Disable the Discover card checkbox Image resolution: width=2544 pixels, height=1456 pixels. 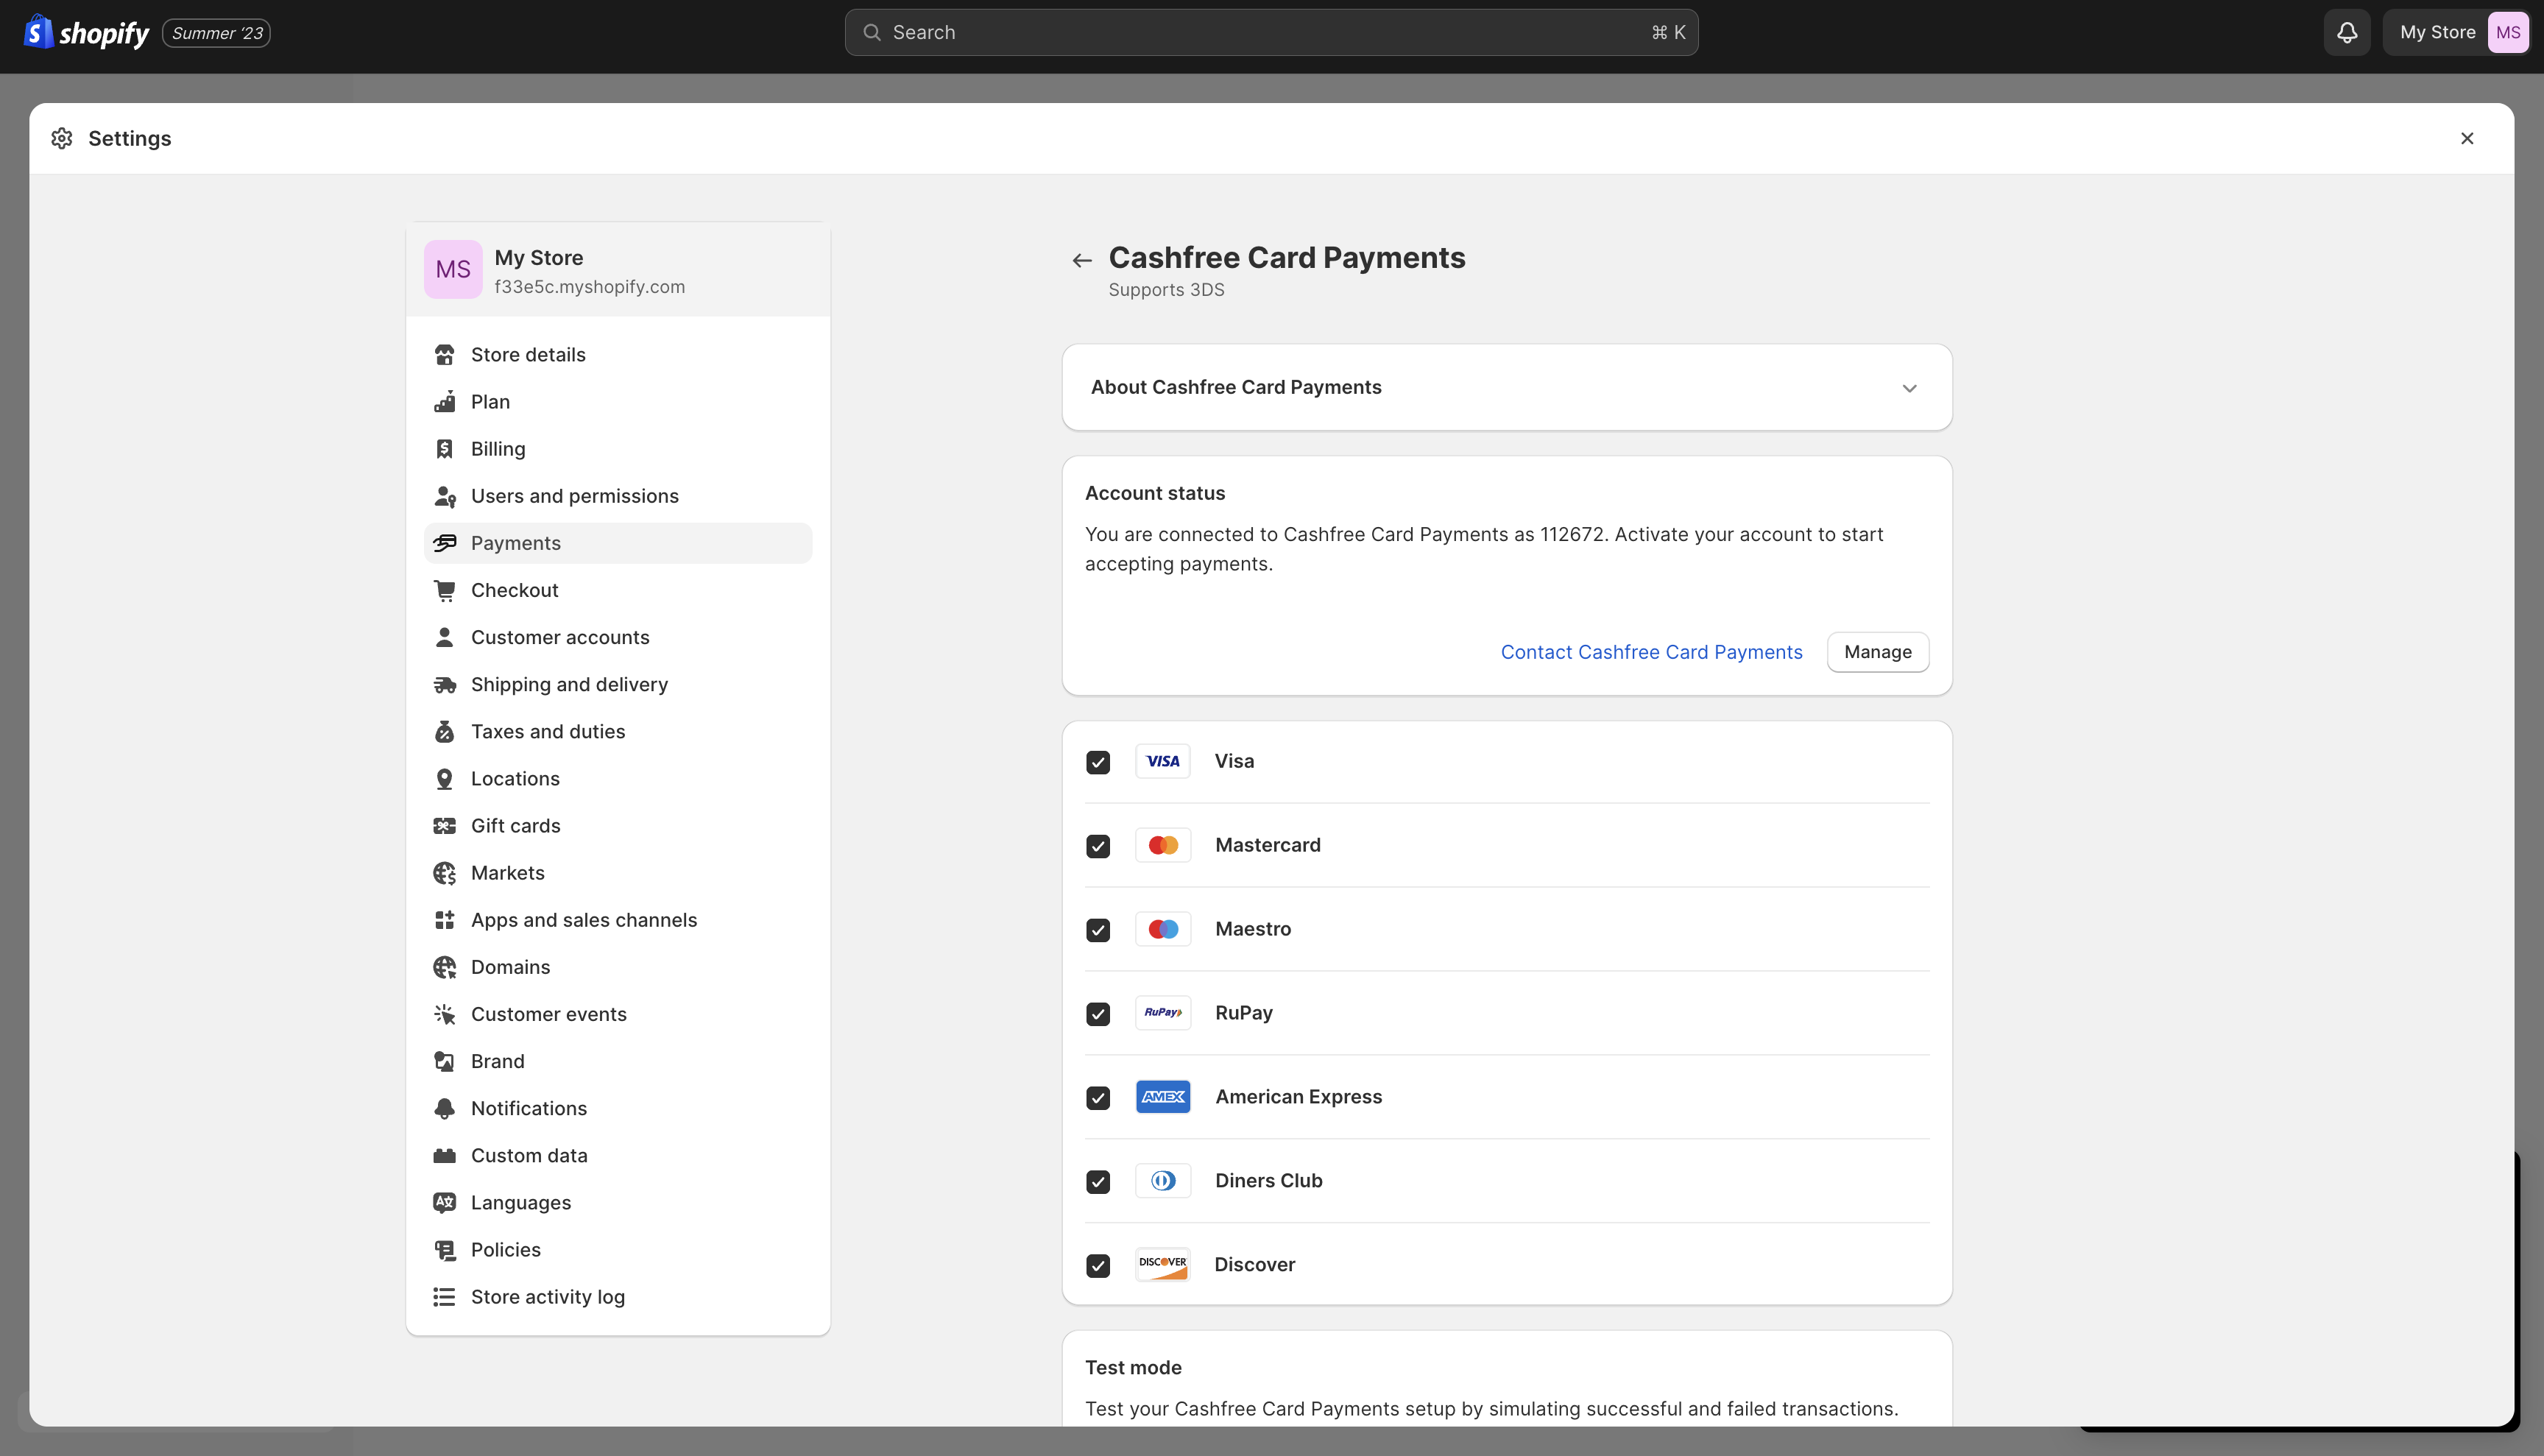[x=1098, y=1266]
